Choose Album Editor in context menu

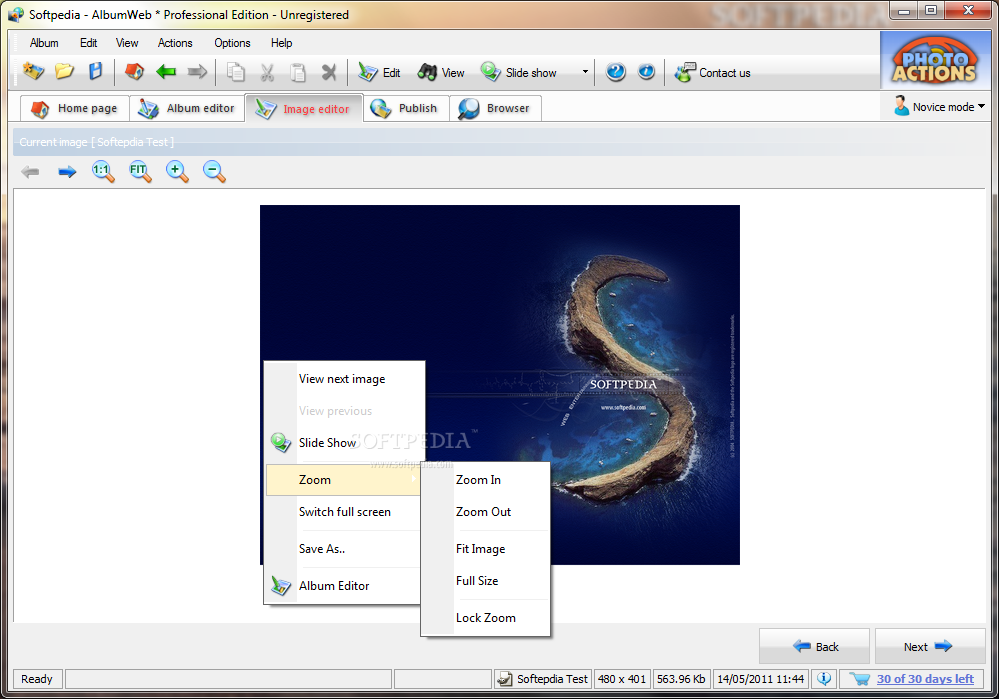pyautogui.click(x=344, y=586)
